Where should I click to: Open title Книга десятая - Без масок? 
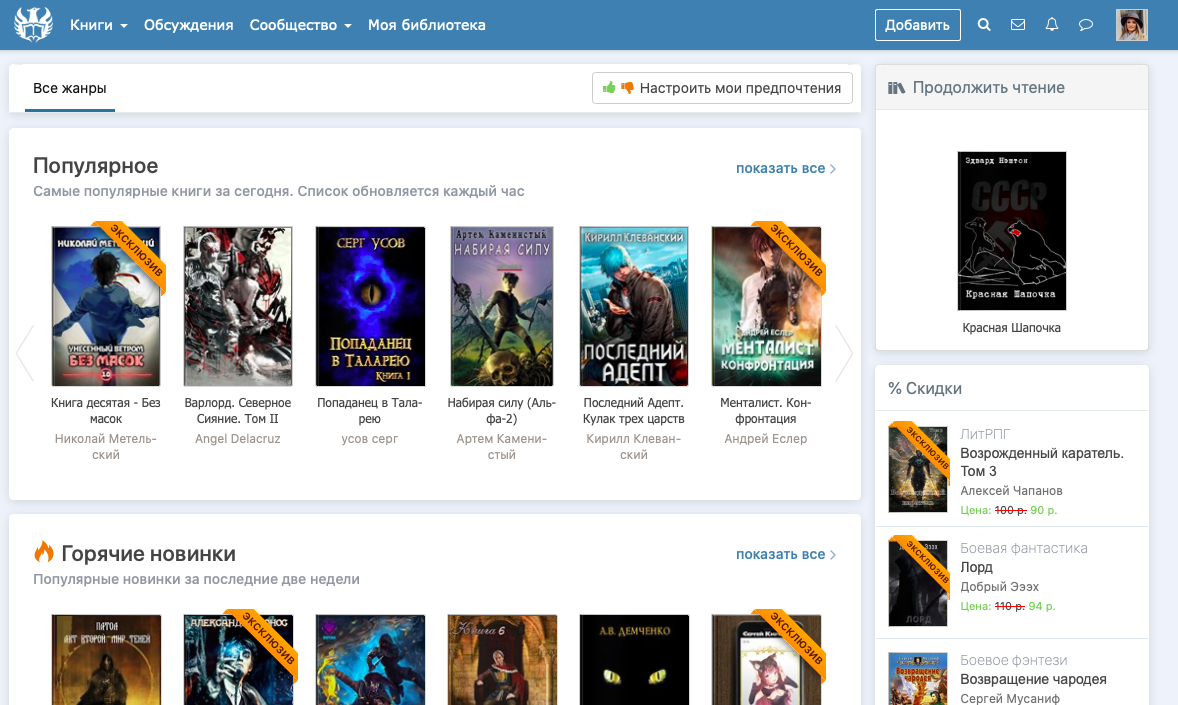point(106,410)
